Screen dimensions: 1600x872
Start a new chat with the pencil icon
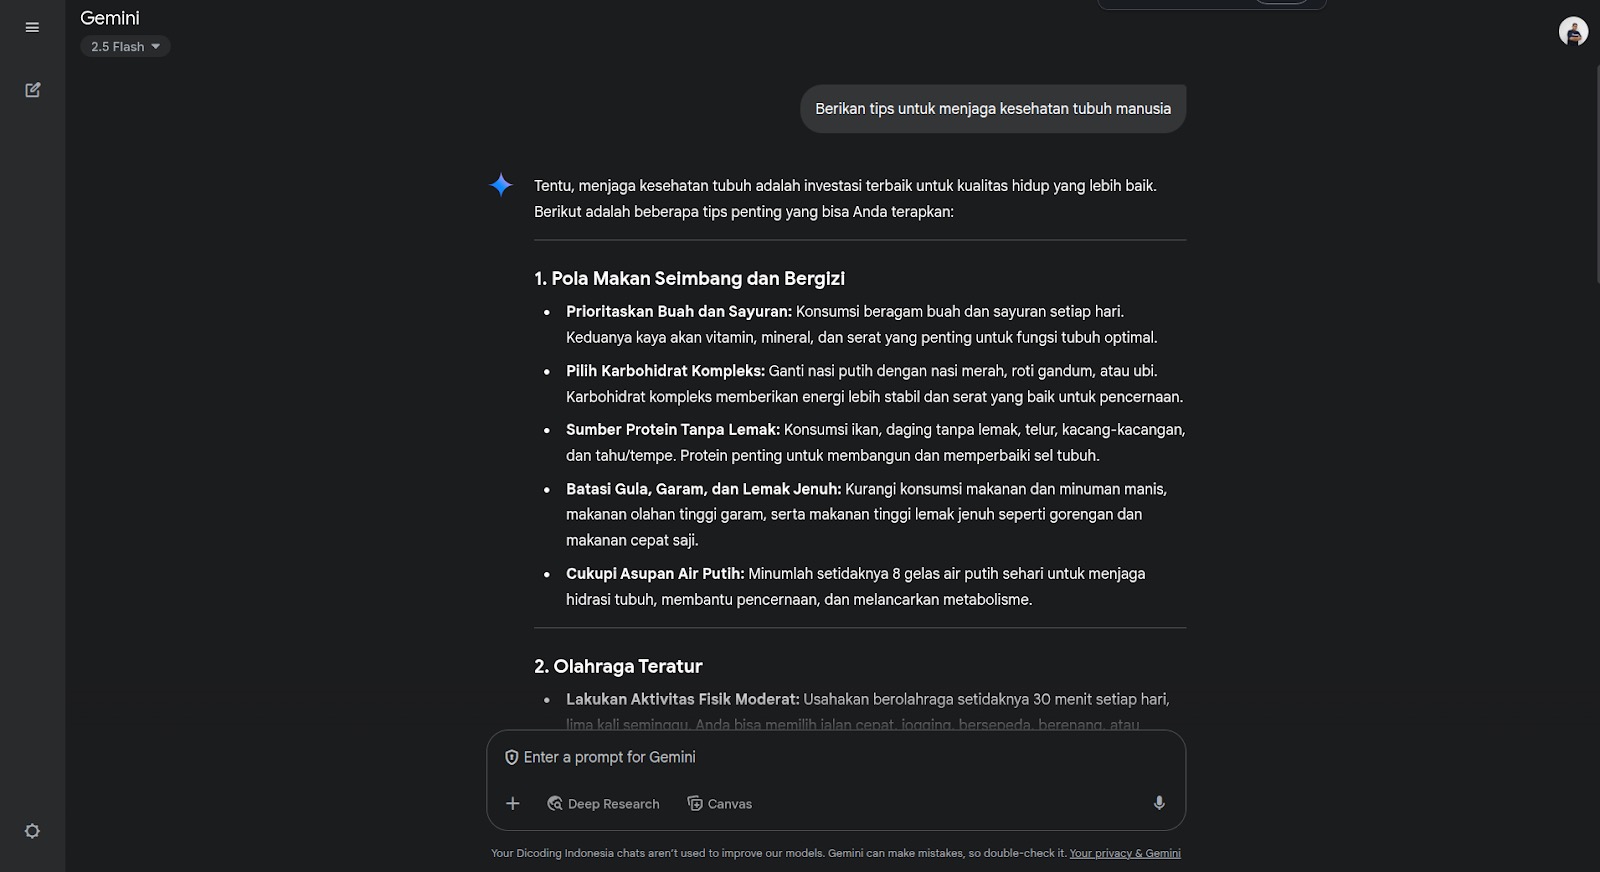[x=32, y=90]
